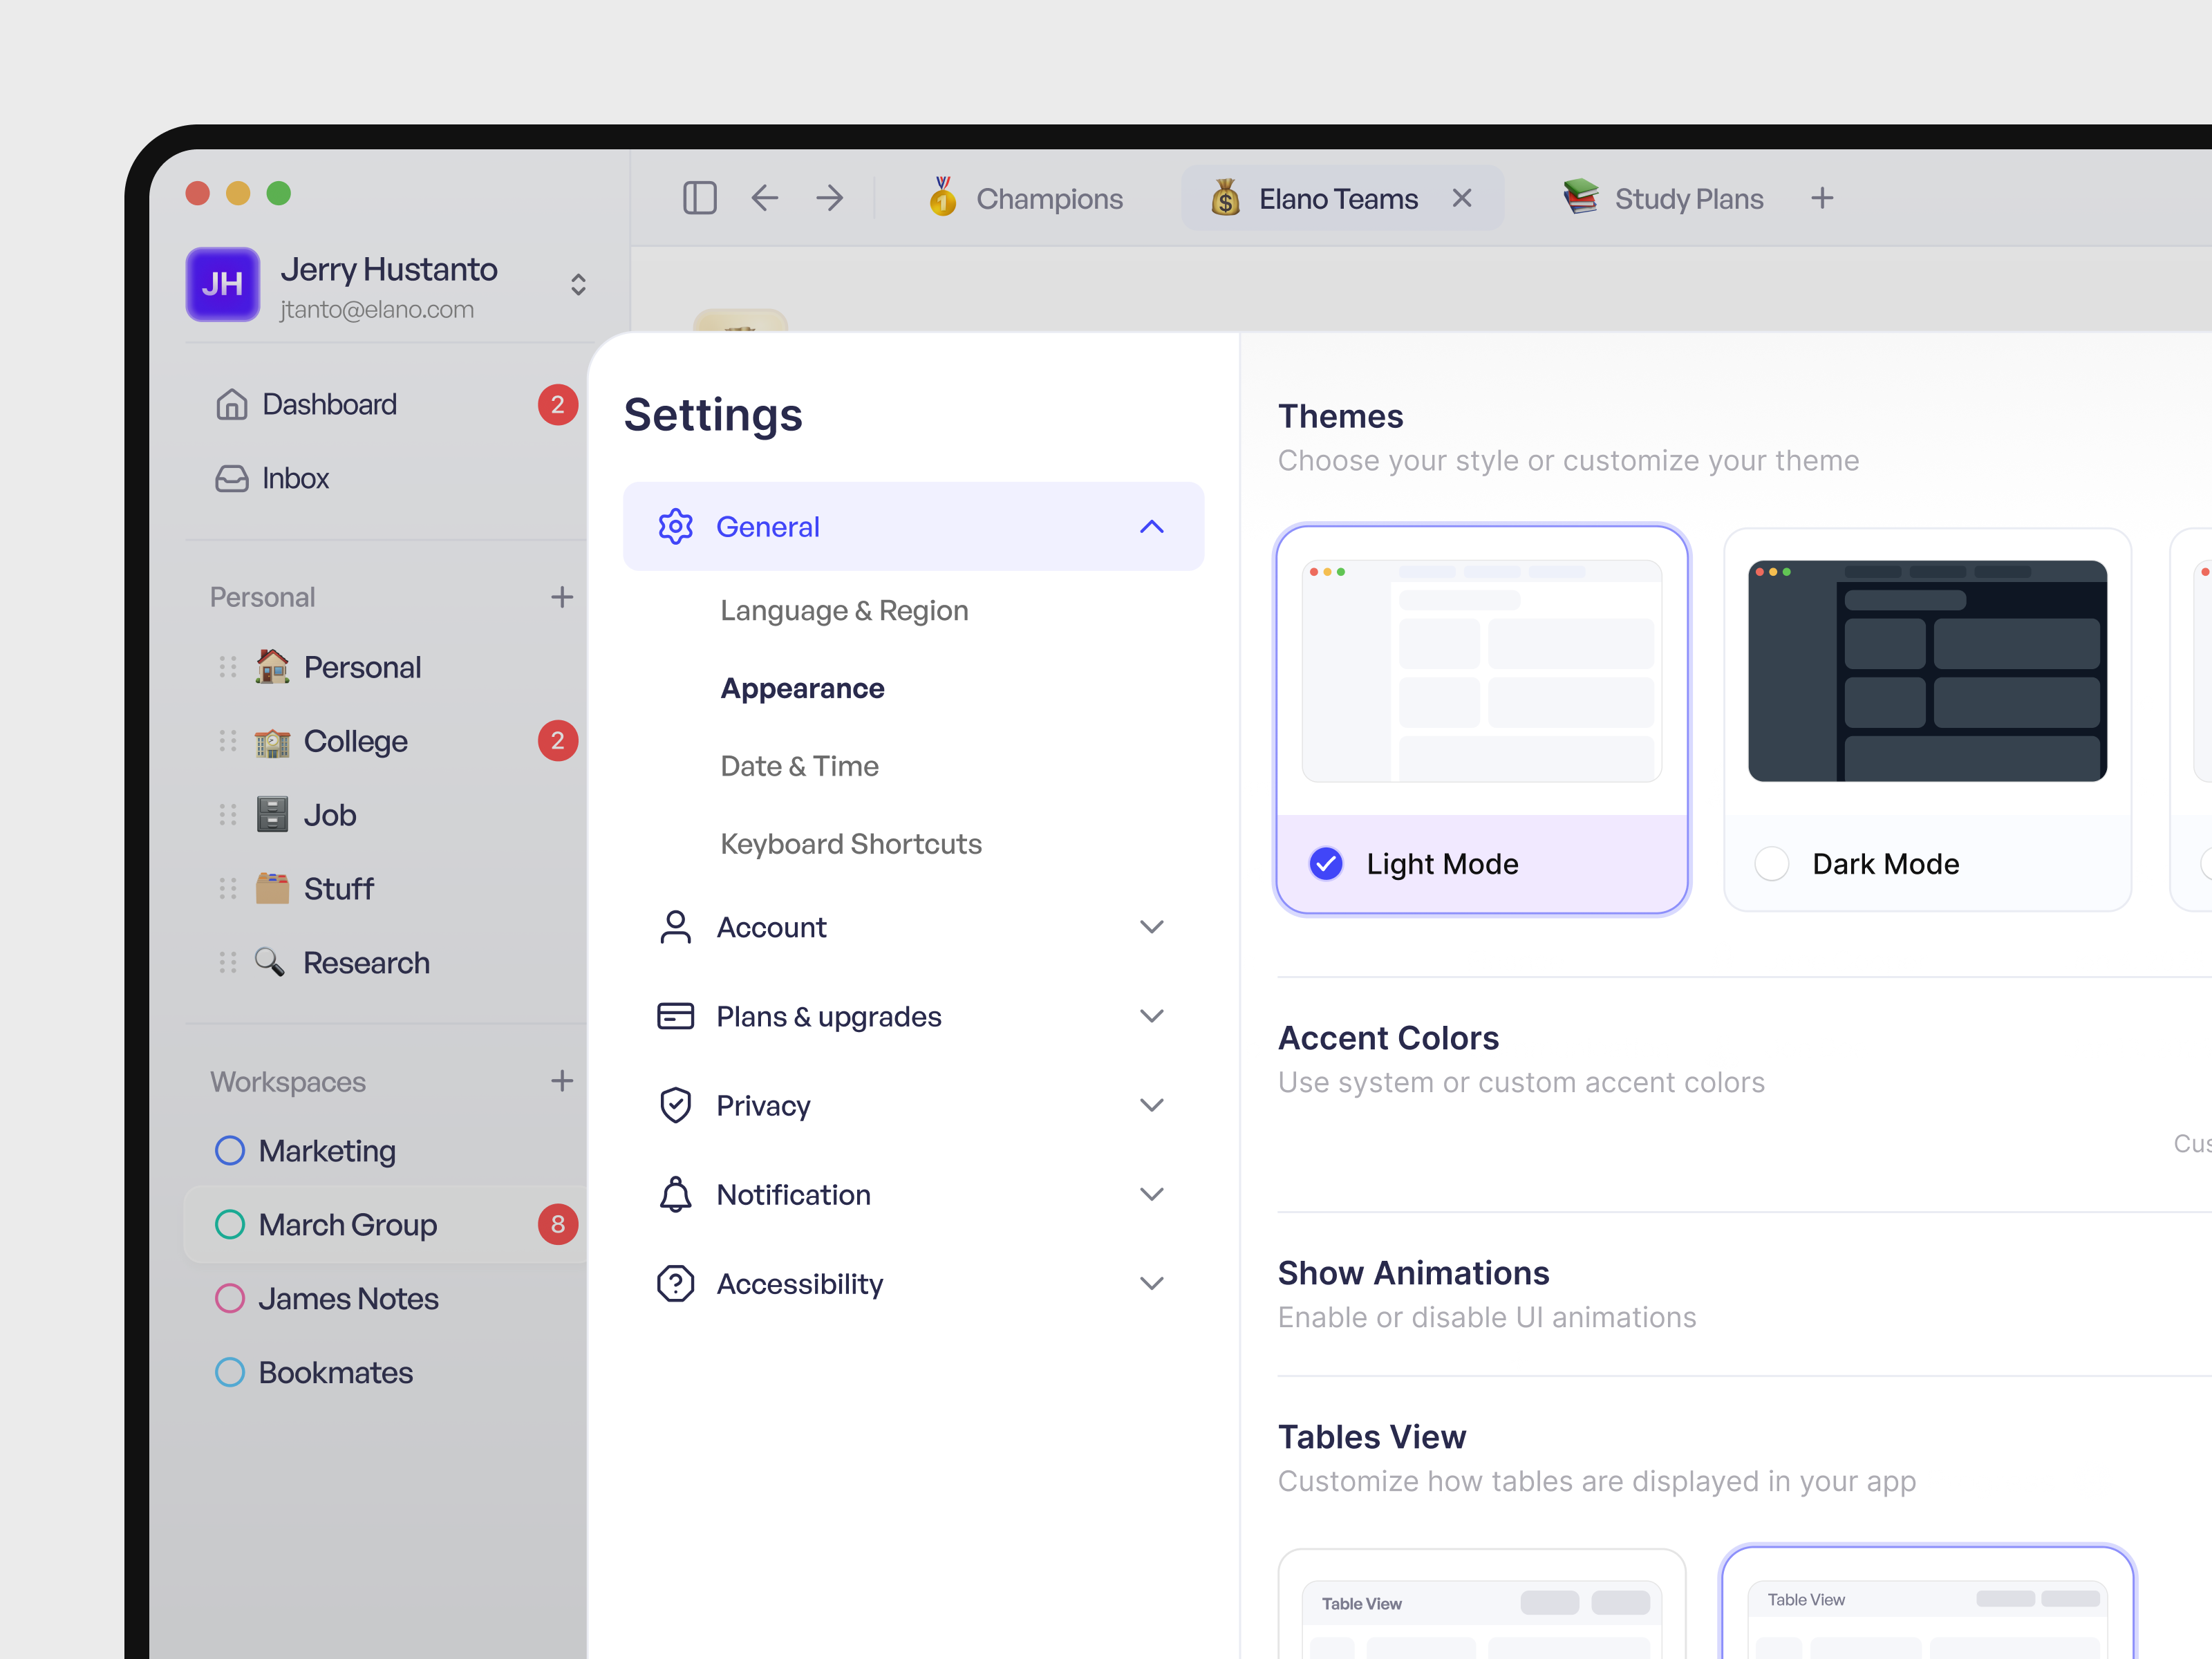Click the Inbox icon in the sidebar

click(231, 479)
